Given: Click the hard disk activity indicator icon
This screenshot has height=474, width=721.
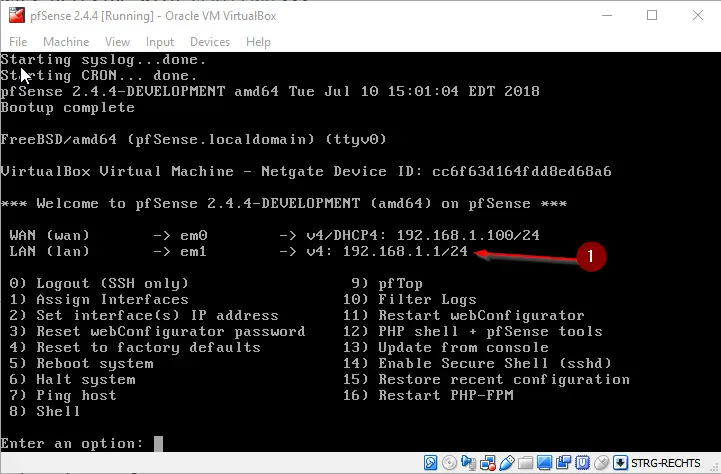Looking at the screenshot, I should click(x=430, y=463).
